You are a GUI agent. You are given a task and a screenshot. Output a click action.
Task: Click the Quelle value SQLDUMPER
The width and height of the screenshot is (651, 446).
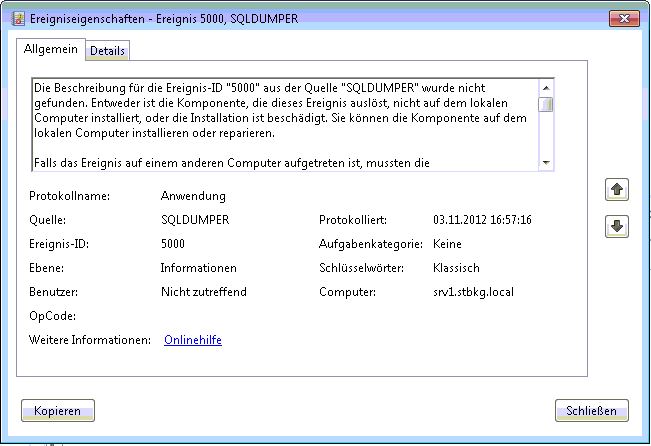click(190, 220)
